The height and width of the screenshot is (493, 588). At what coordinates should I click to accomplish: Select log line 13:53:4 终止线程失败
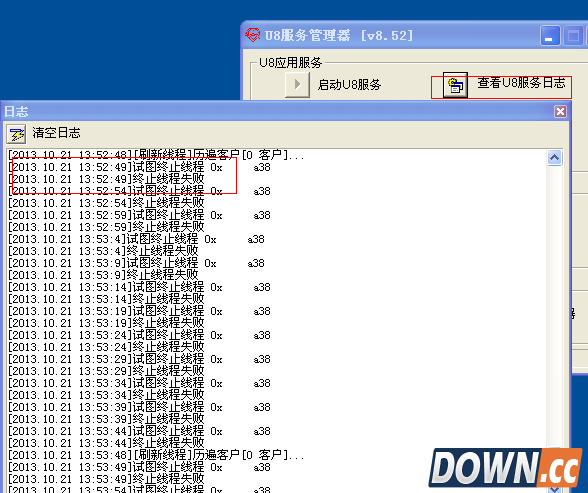coord(103,251)
